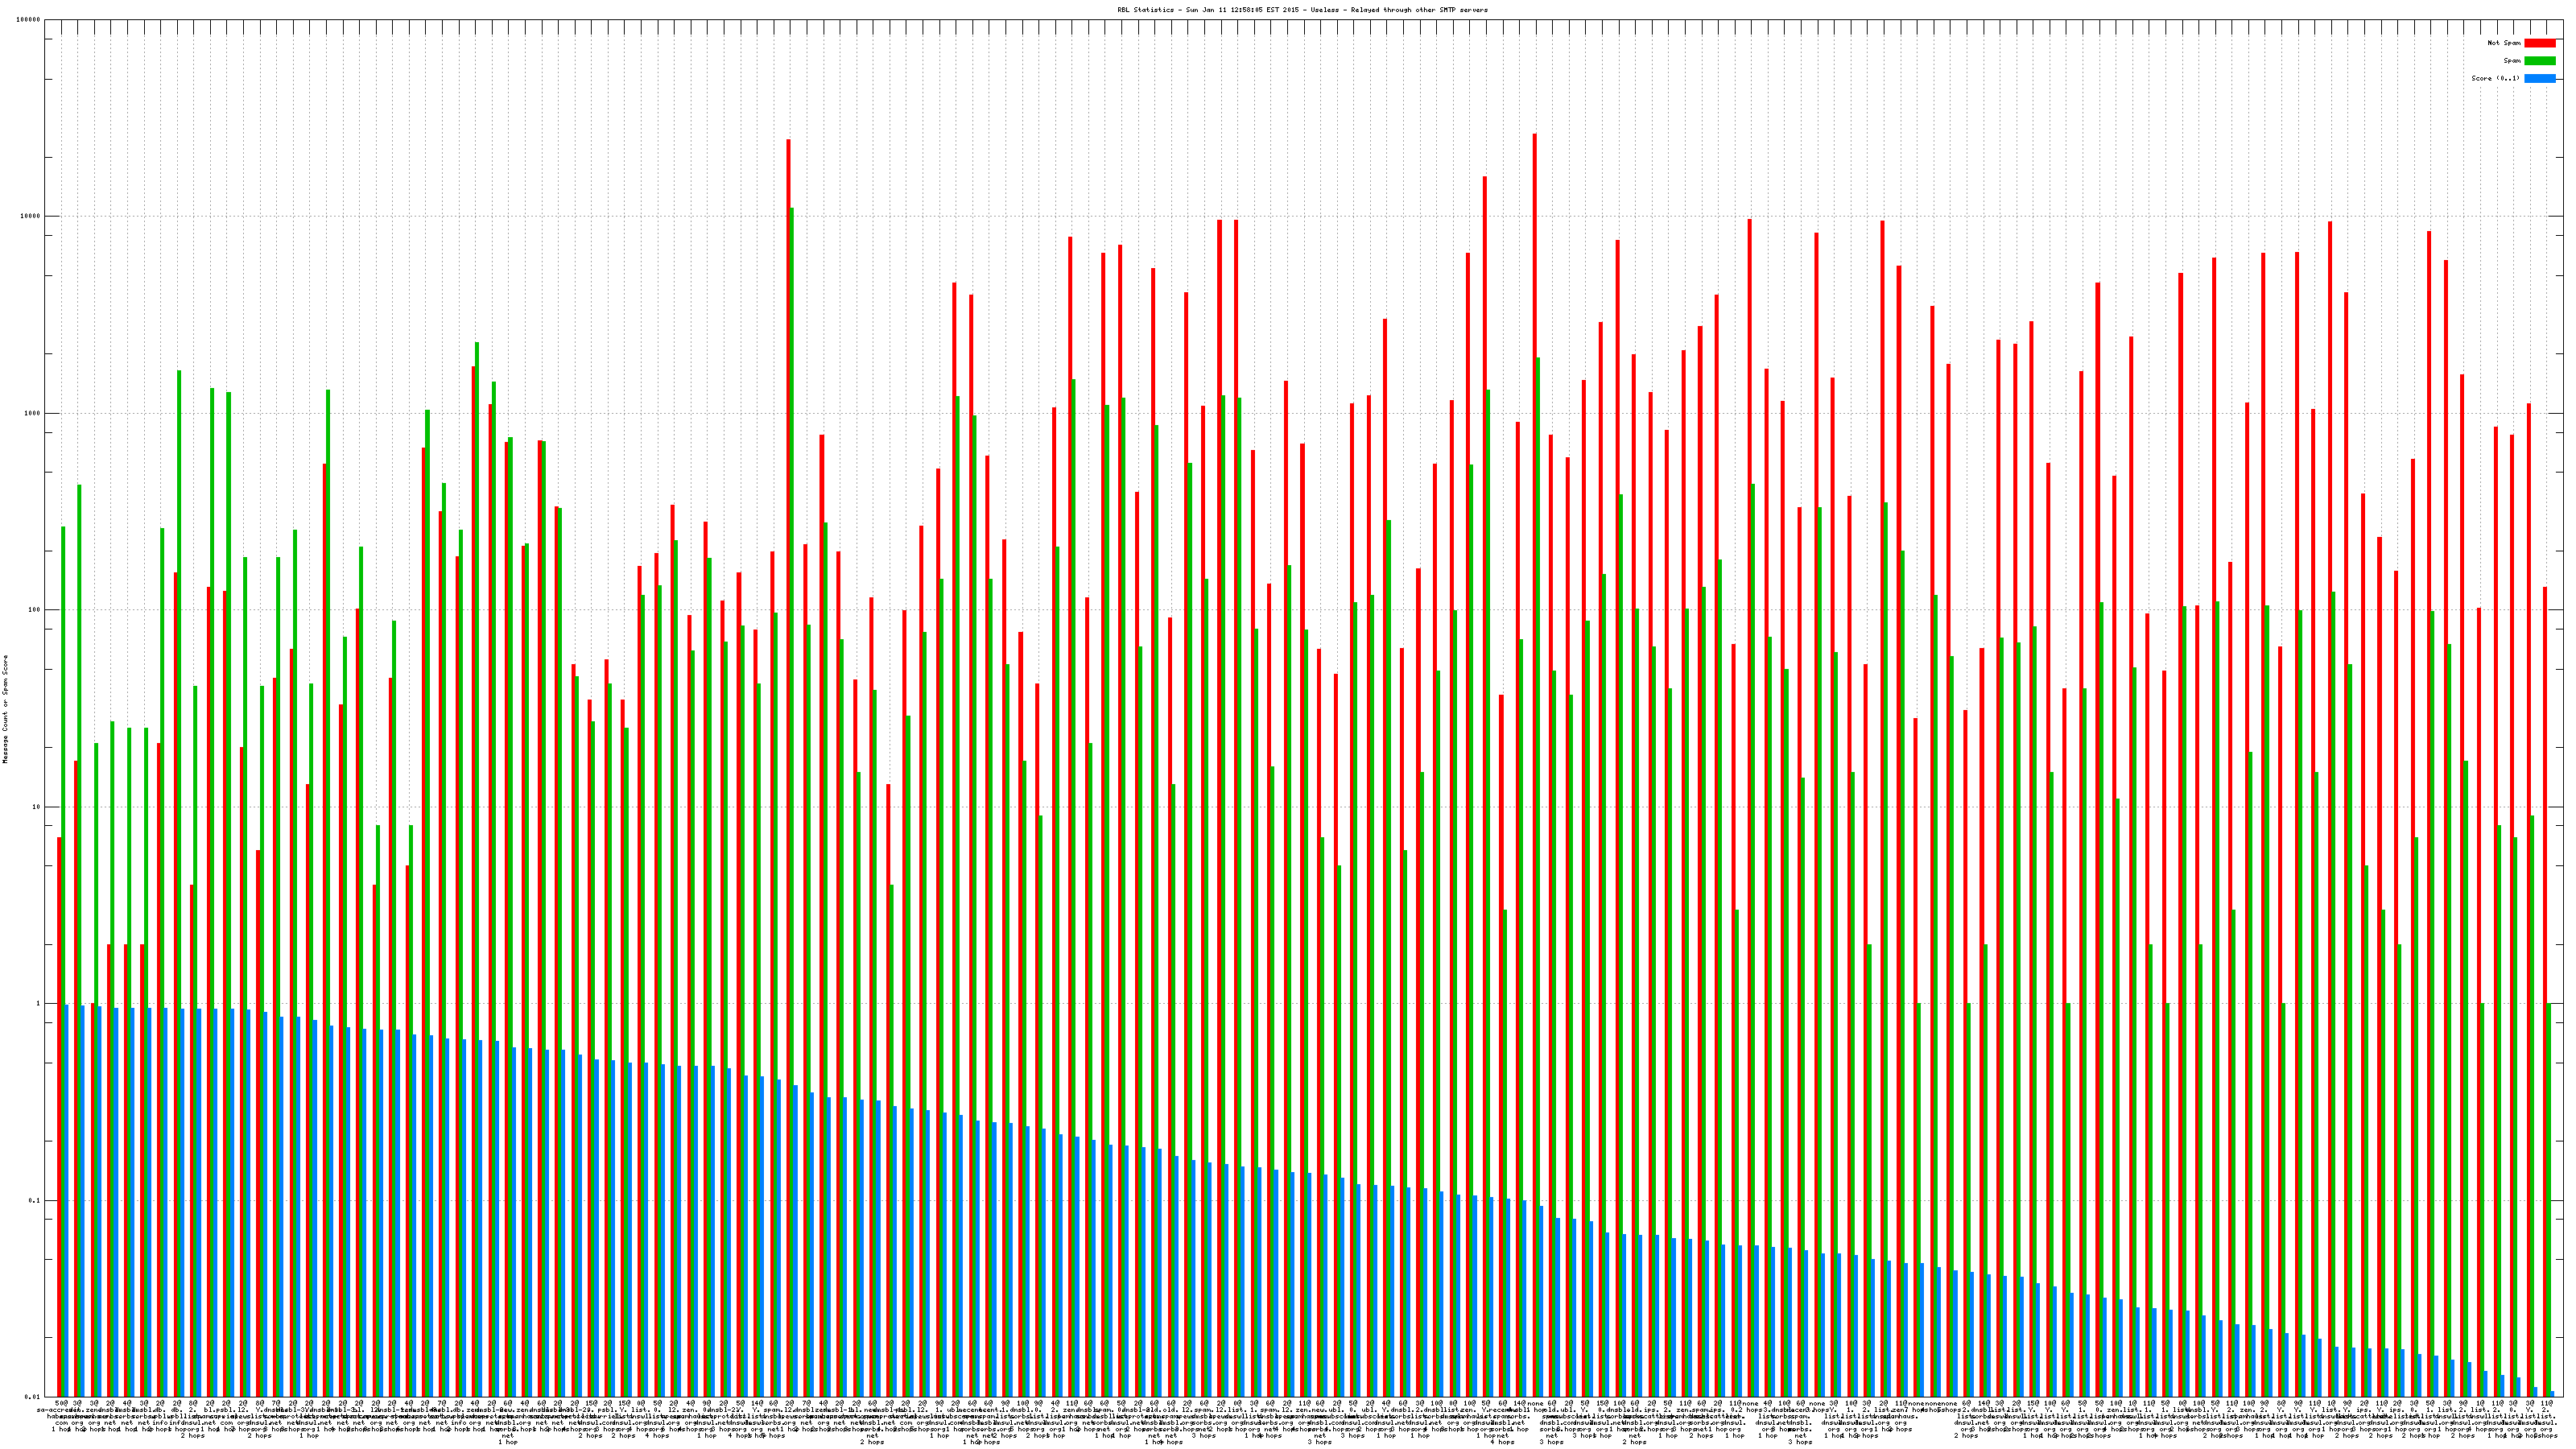Select the "Not Spam" legend label

point(2504,43)
